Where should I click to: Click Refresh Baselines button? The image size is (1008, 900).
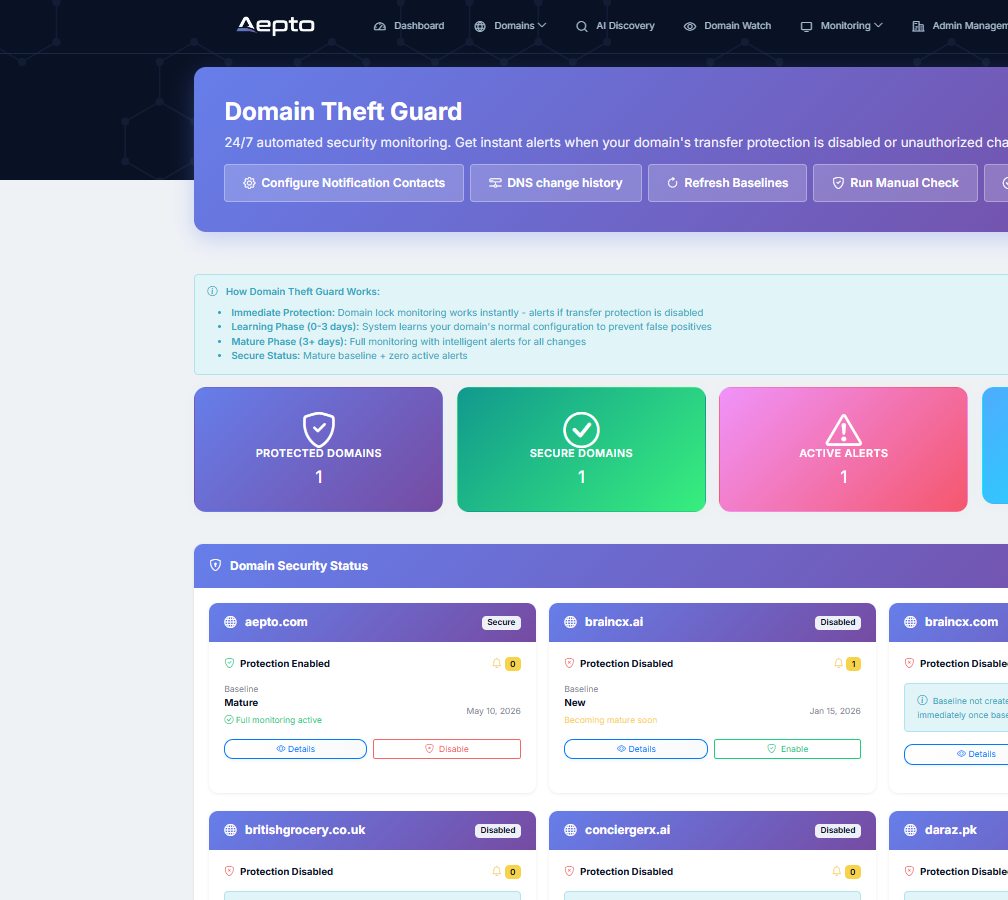[728, 183]
